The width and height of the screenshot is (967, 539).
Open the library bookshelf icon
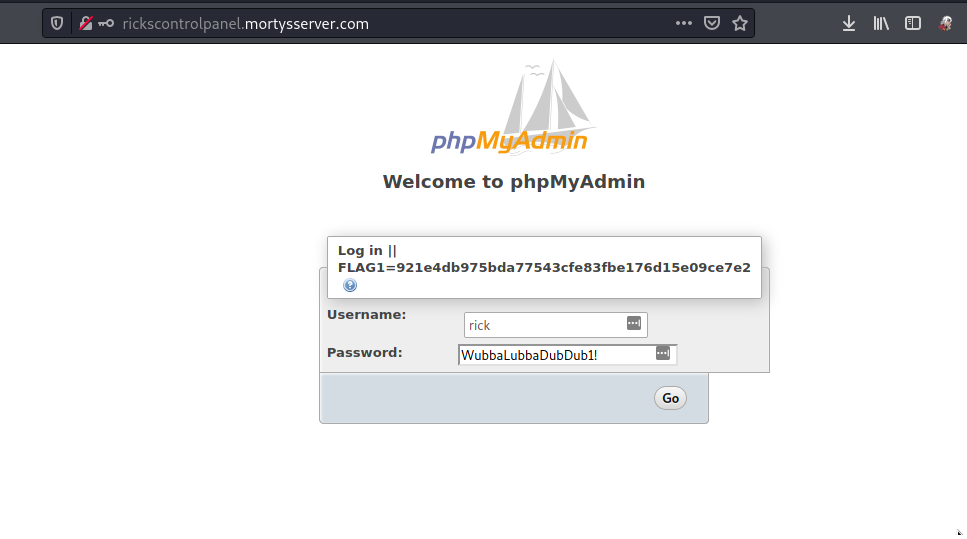coord(881,23)
